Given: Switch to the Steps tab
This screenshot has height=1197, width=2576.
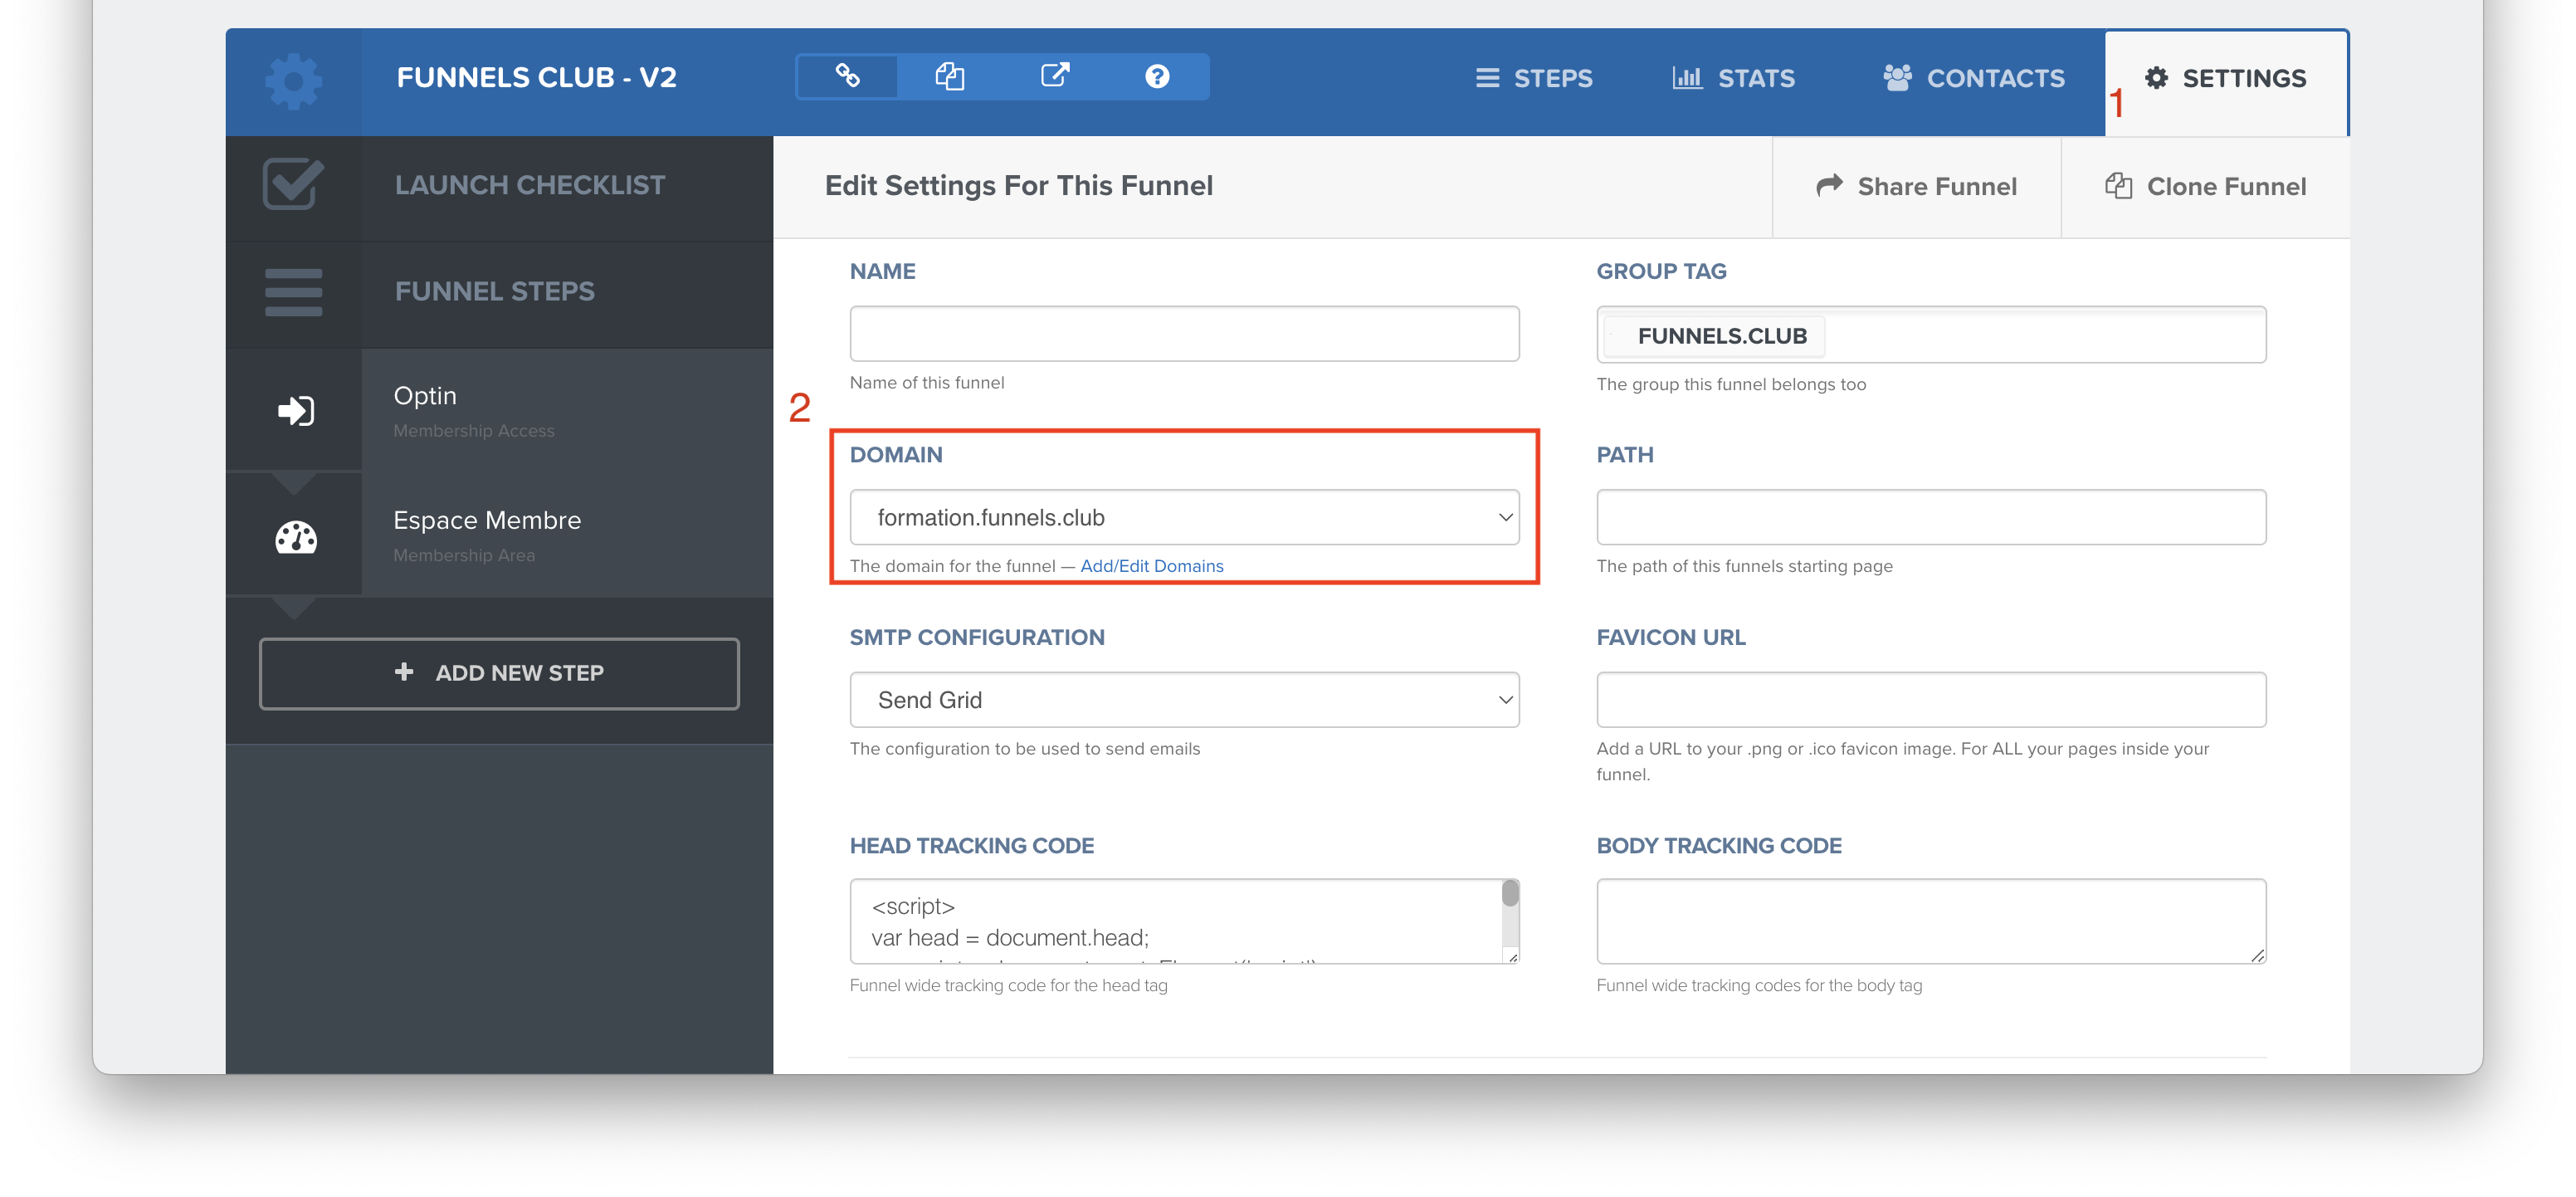Looking at the screenshot, I should pyautogui.click(x=1534, y=78).
